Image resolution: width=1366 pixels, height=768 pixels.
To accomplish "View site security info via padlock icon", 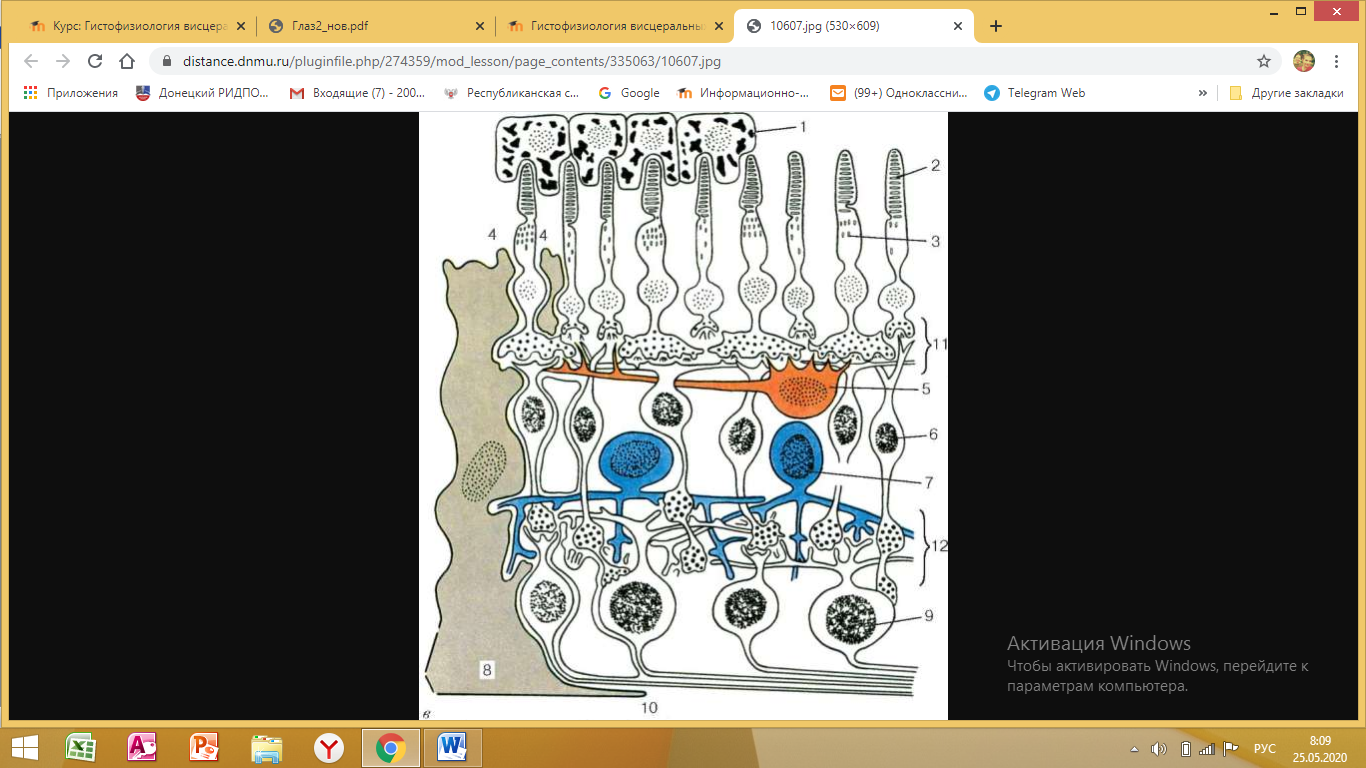I will (x=167, y=61).
